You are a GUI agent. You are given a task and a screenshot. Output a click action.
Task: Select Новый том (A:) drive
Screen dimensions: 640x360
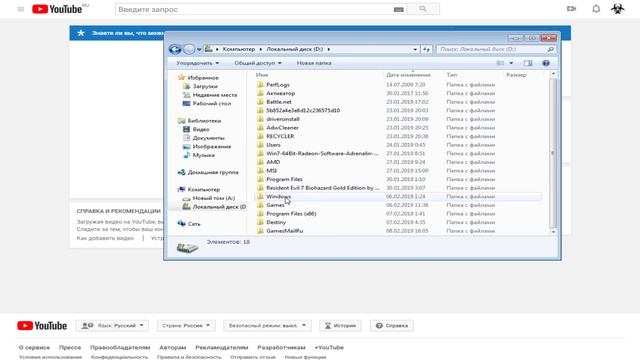click(213, 198)
